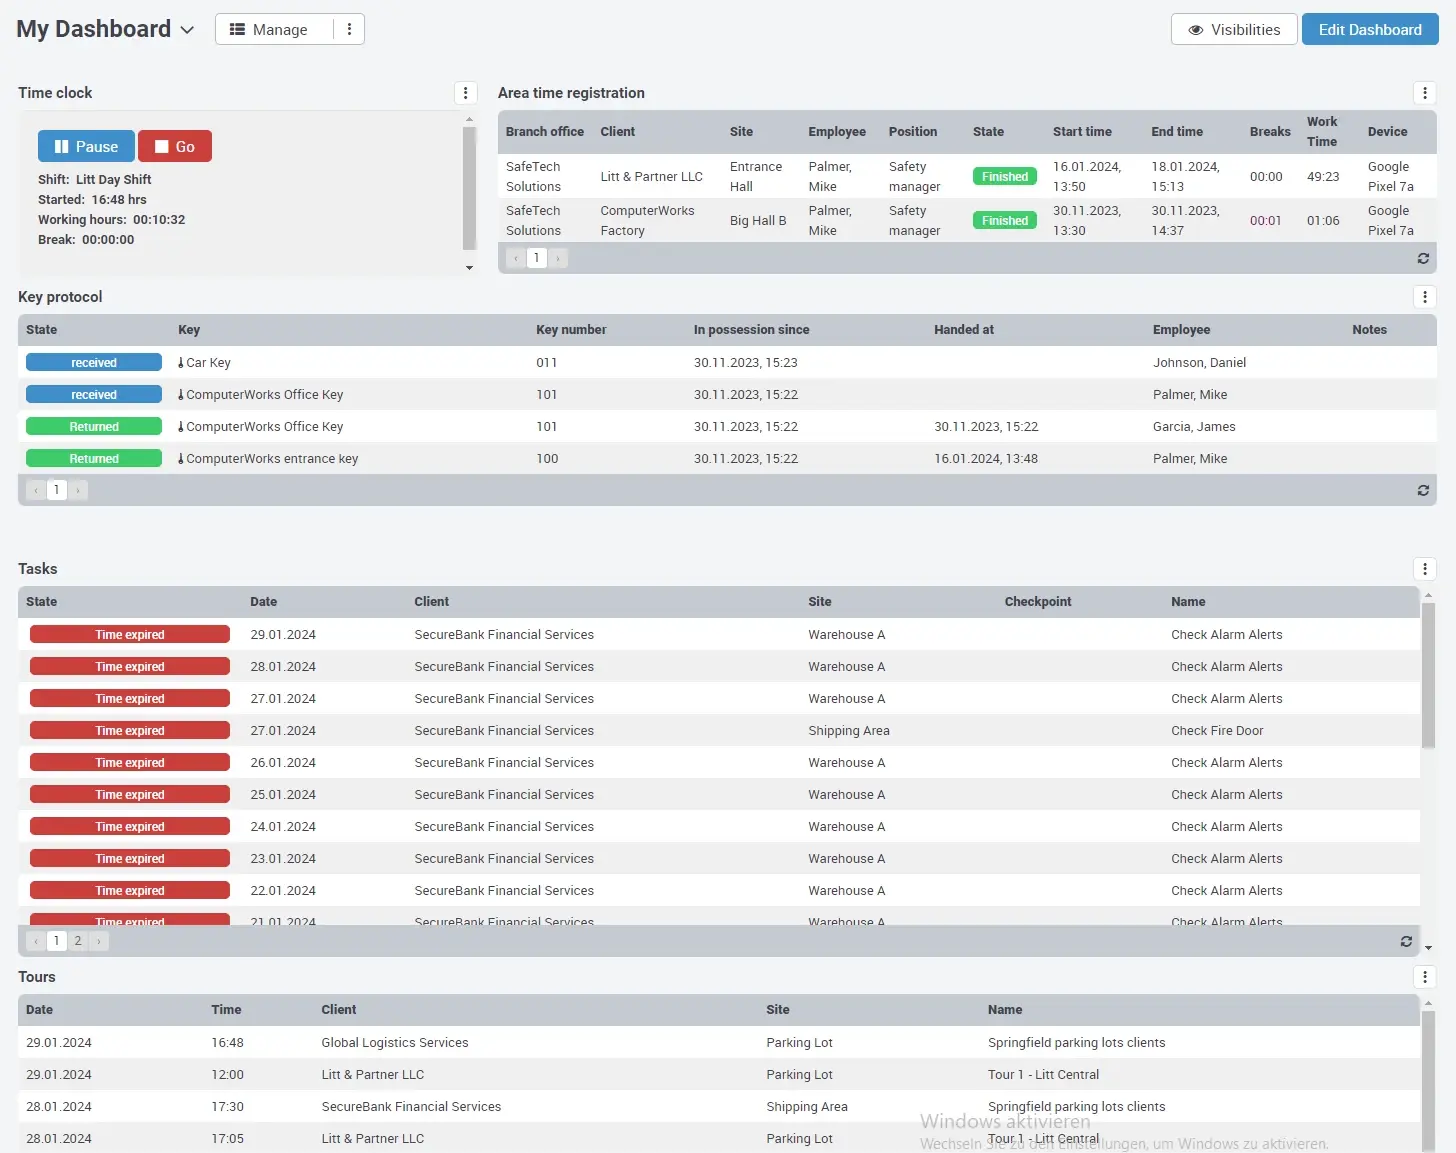Click the red Go button
The image size is (1456, 1153).
pos(175,146)
